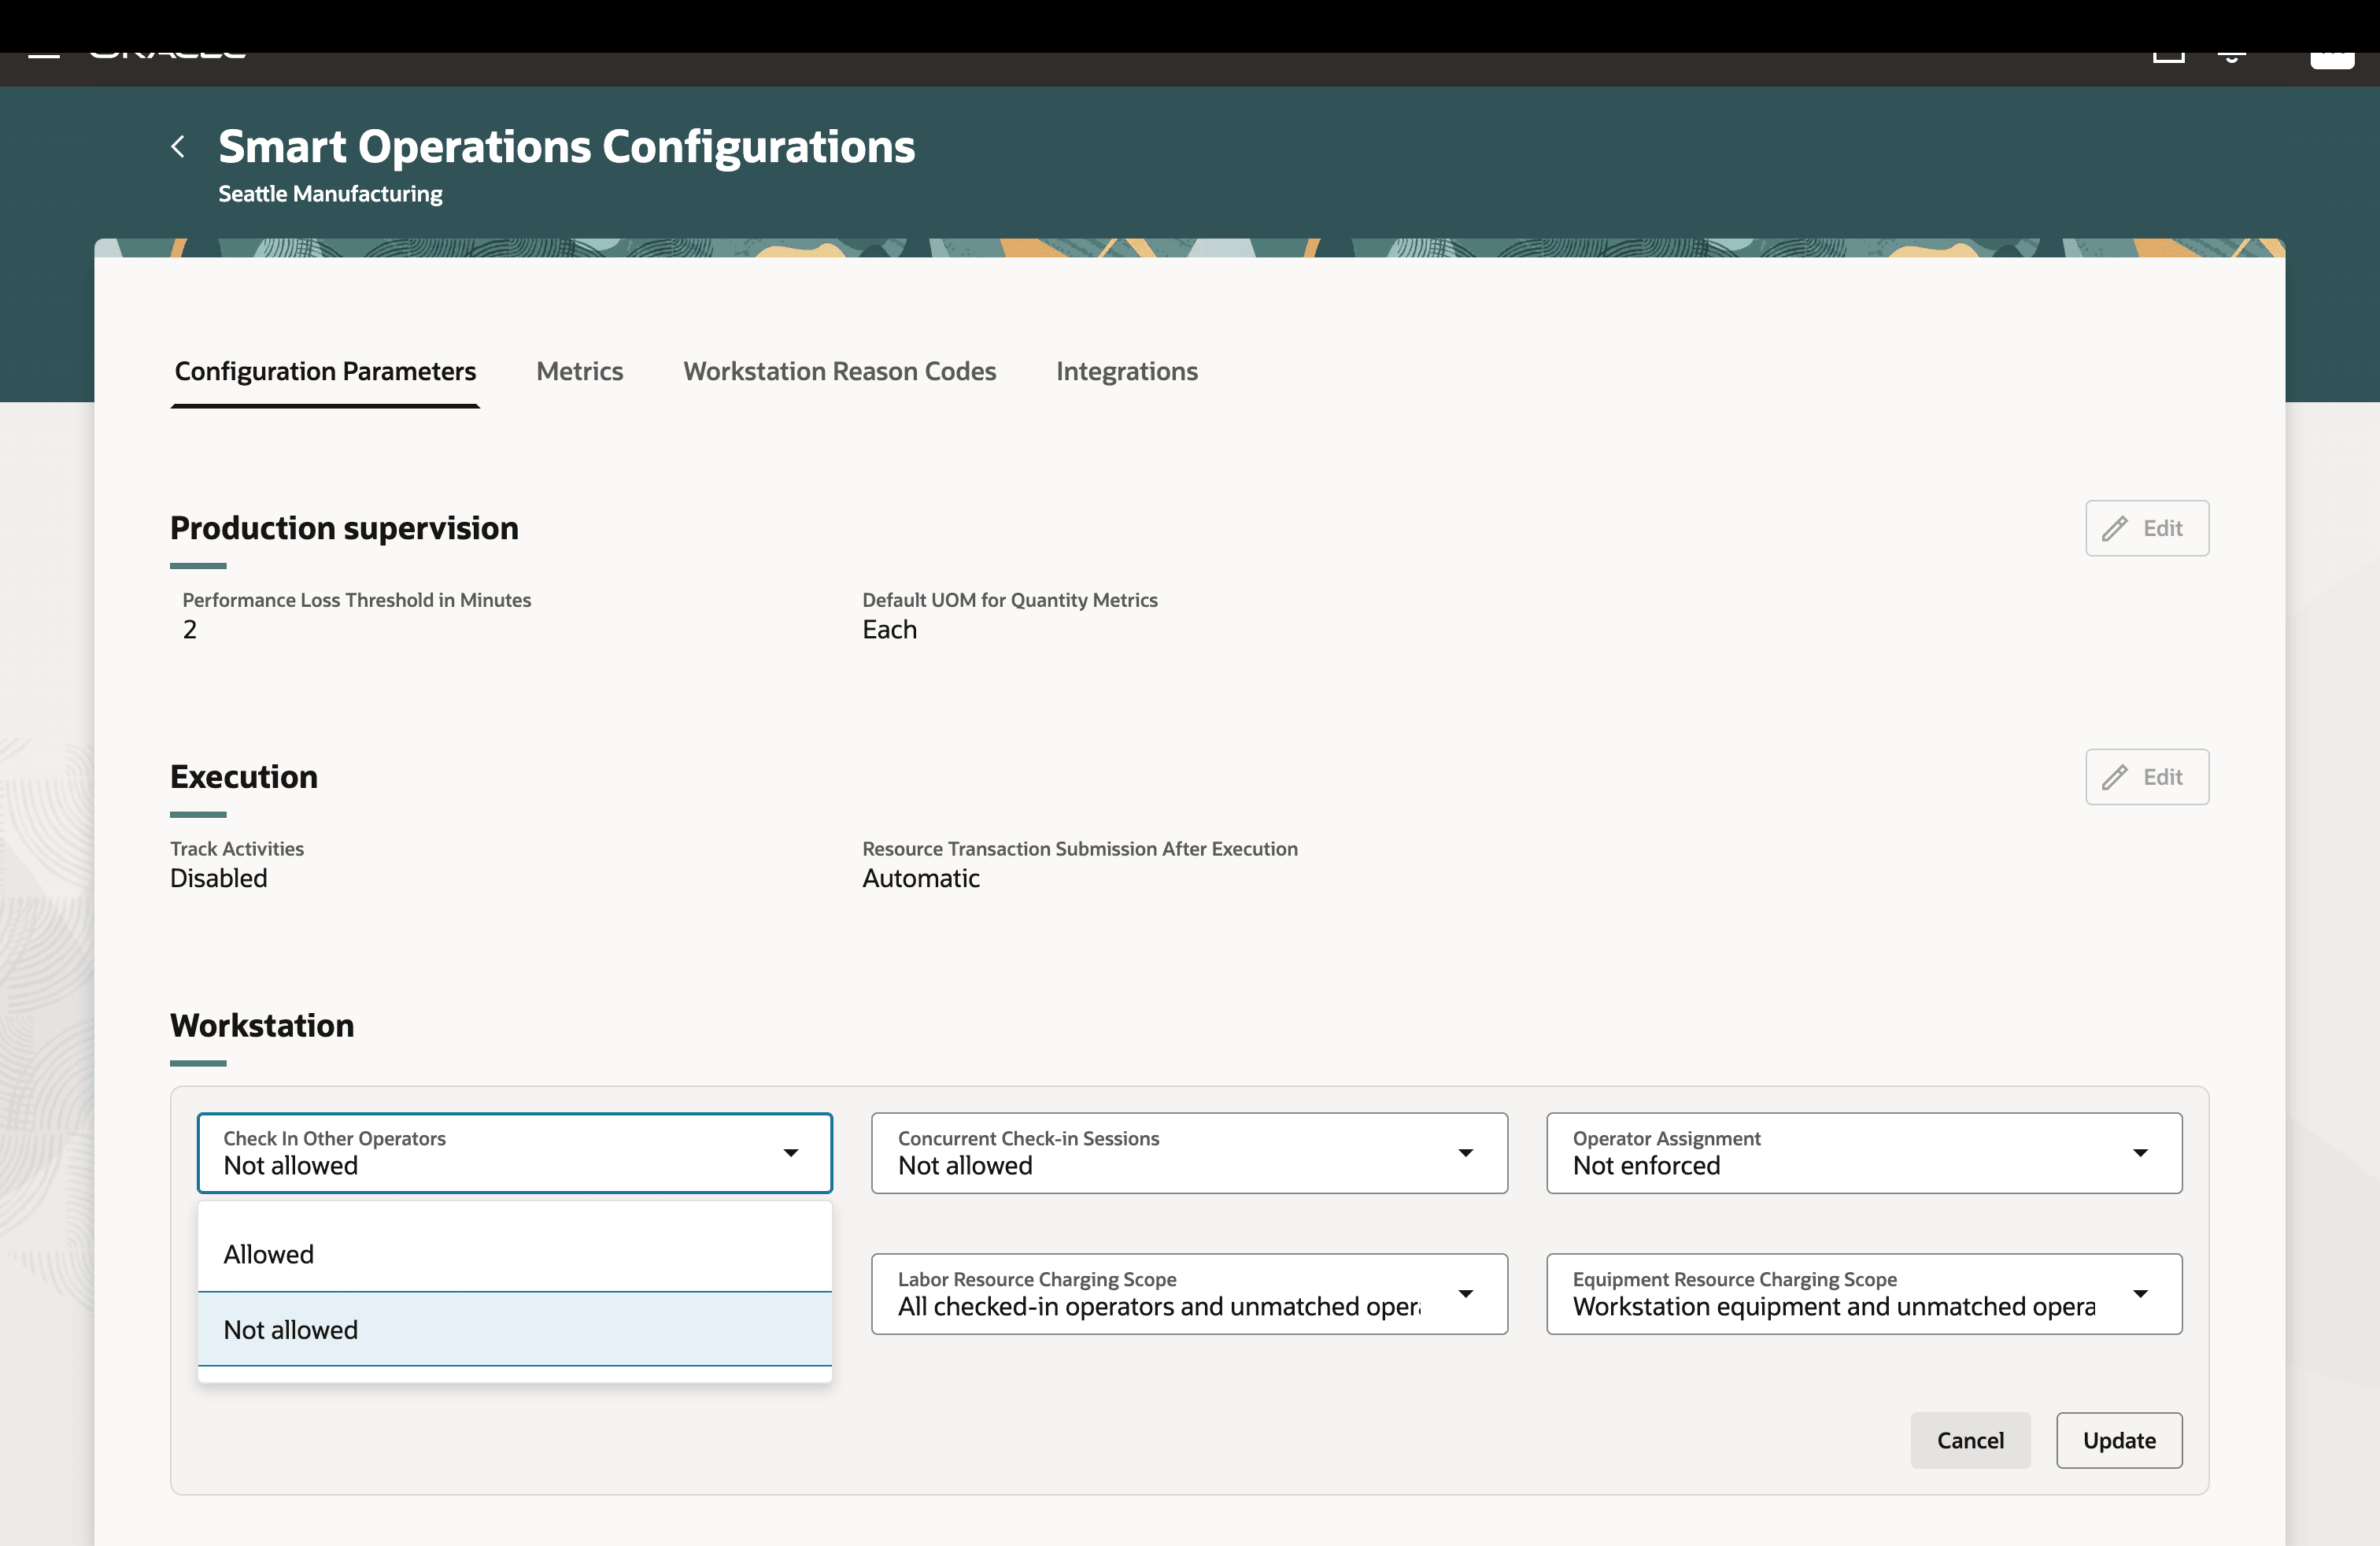
Task: Edit the Production supervision section
Action: click(x=2147, y=528)
